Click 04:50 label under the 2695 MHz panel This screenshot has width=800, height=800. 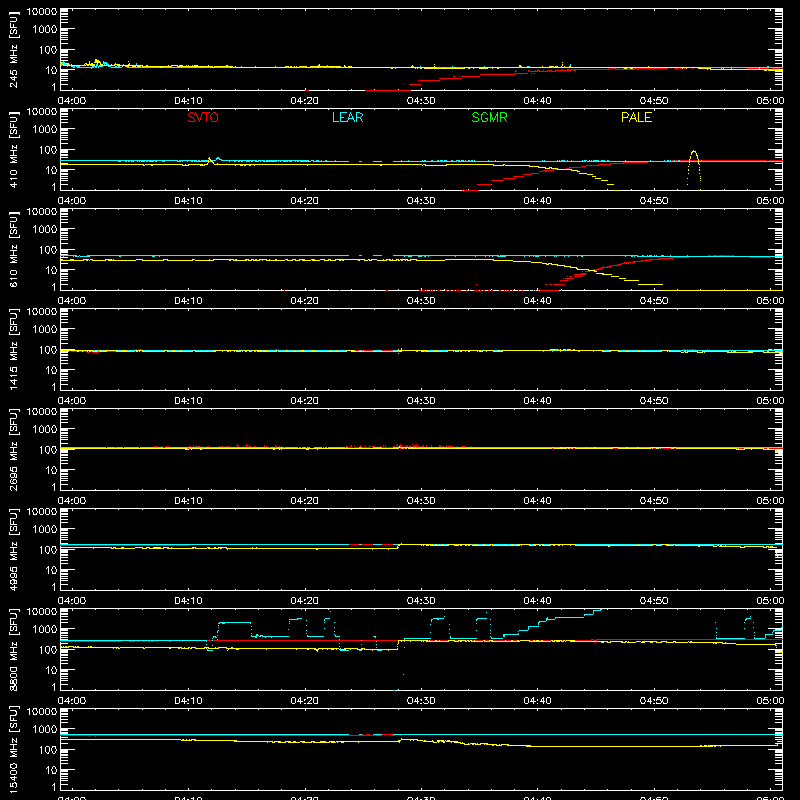click(654, 501)
